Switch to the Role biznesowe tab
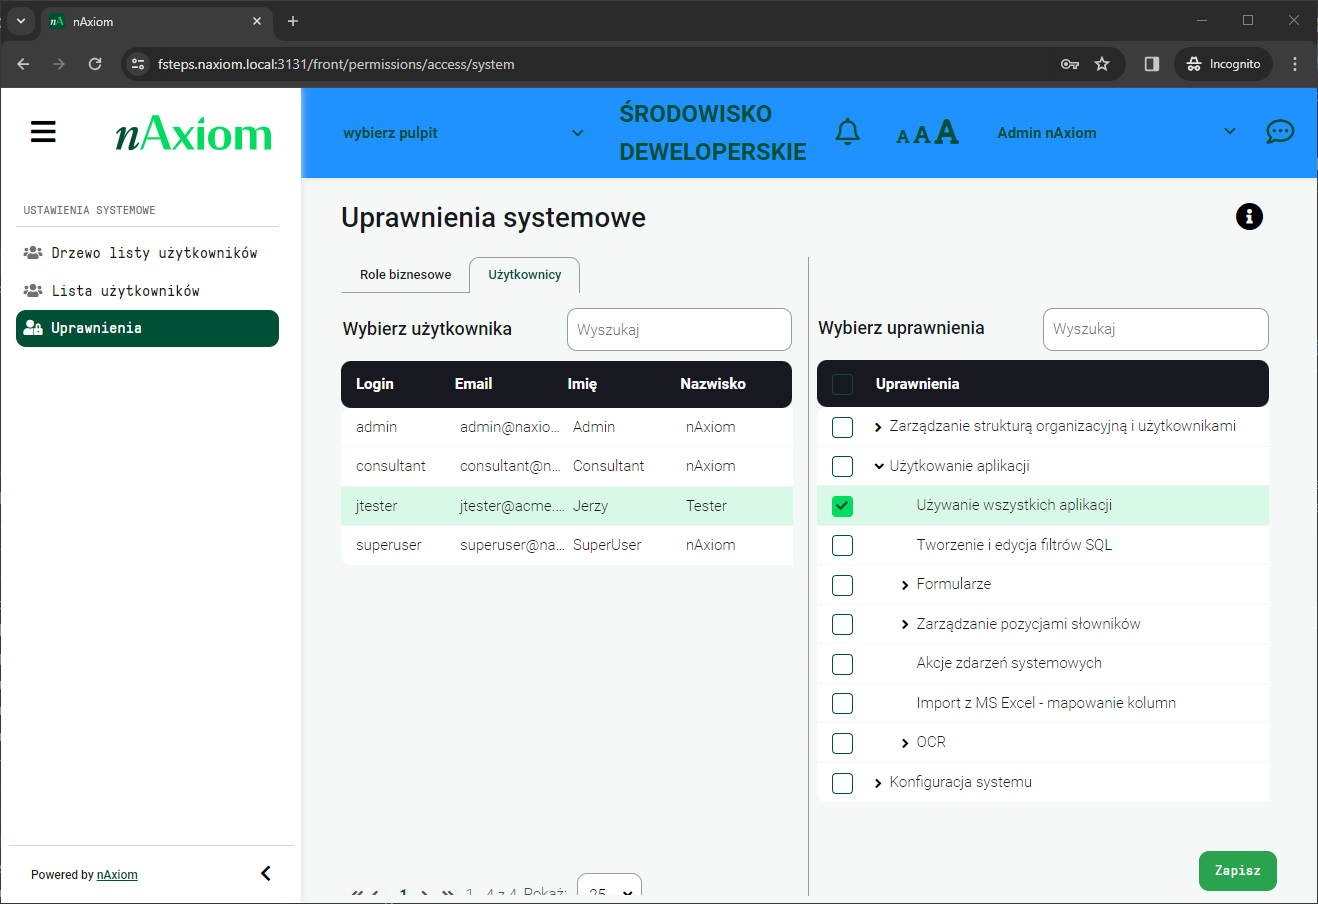This screenshot has height=904, width=1318. pyautogui.click(x=405, y=275)
